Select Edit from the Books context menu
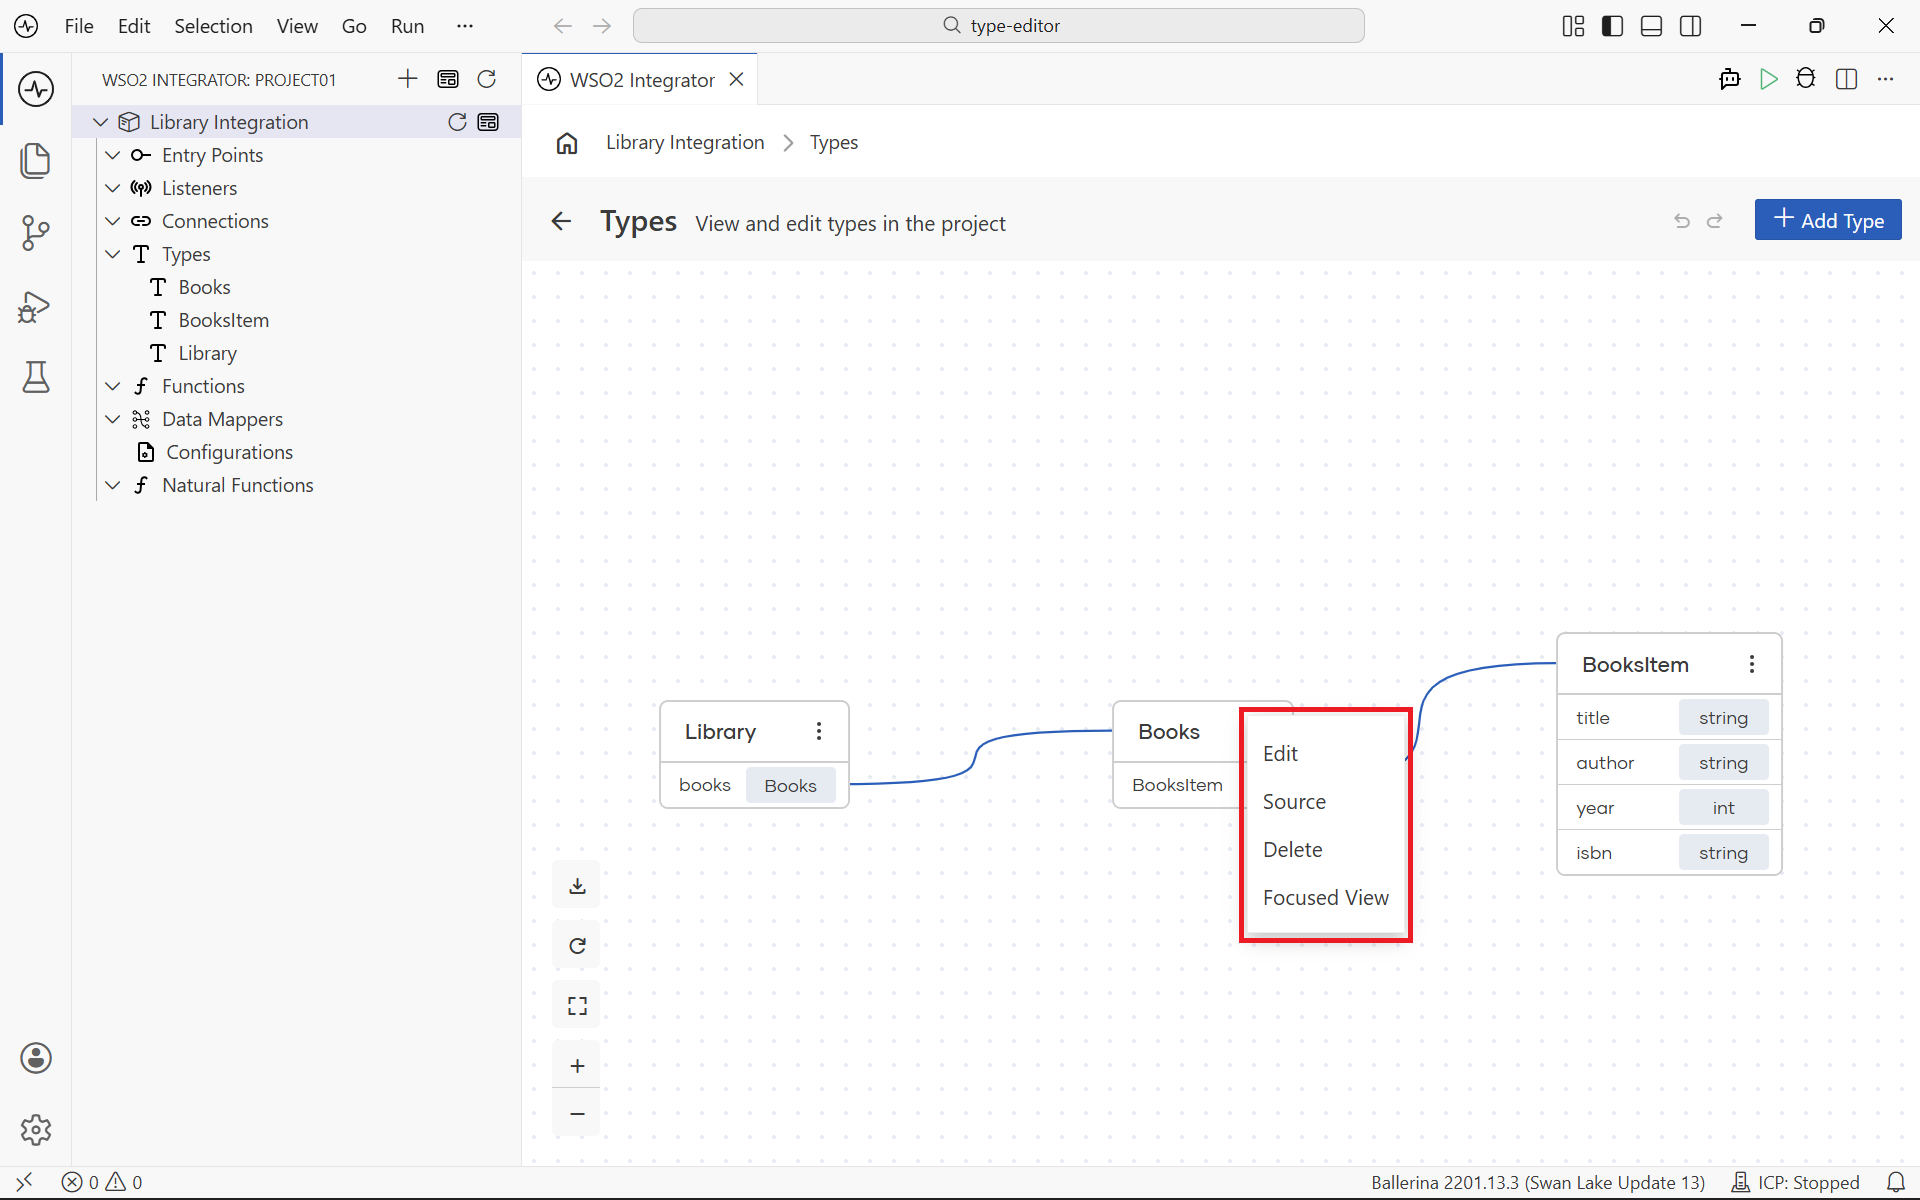The image size is (1920, 1200). point(1326,754)
